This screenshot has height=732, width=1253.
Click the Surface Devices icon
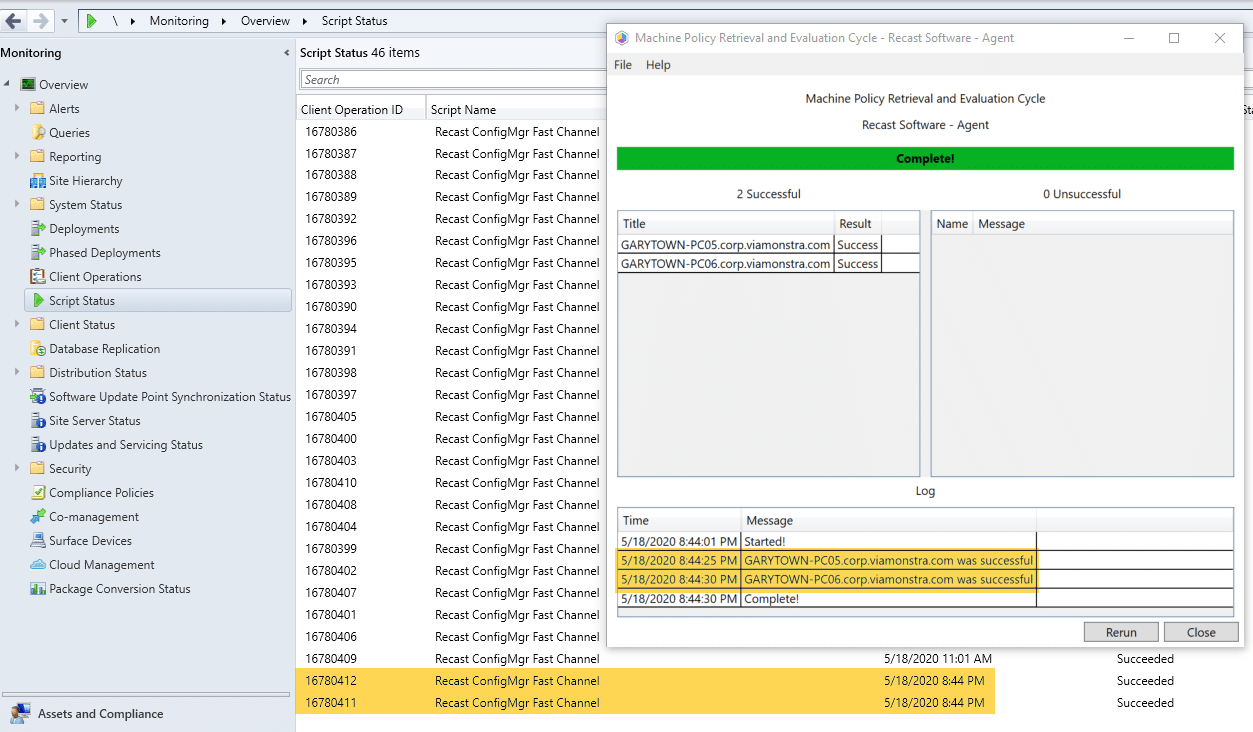pyautogui.click(x=38, y=541)
